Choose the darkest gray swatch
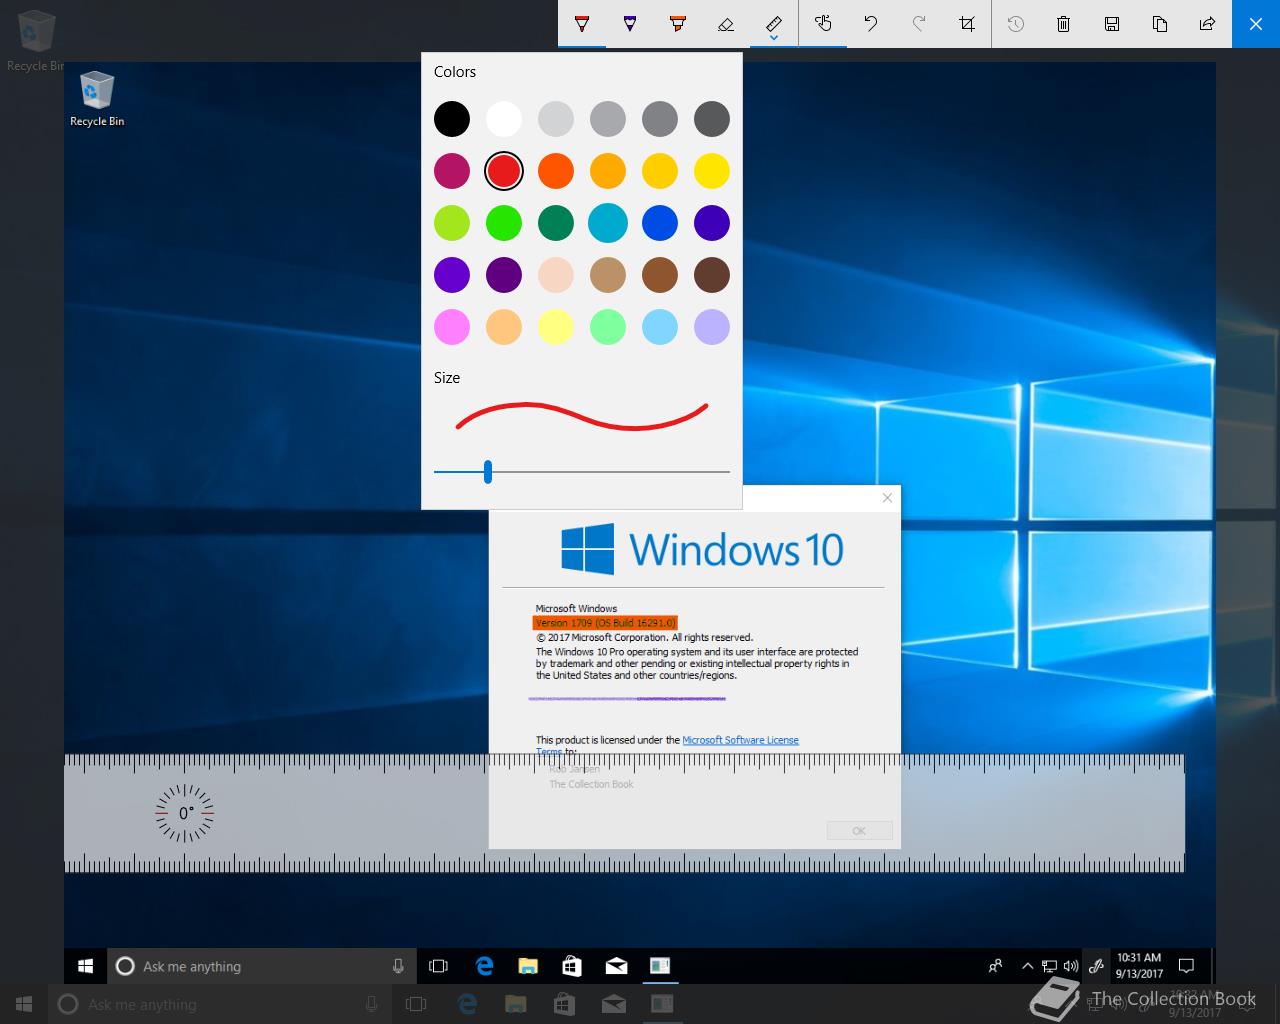 tap(712, 119)
